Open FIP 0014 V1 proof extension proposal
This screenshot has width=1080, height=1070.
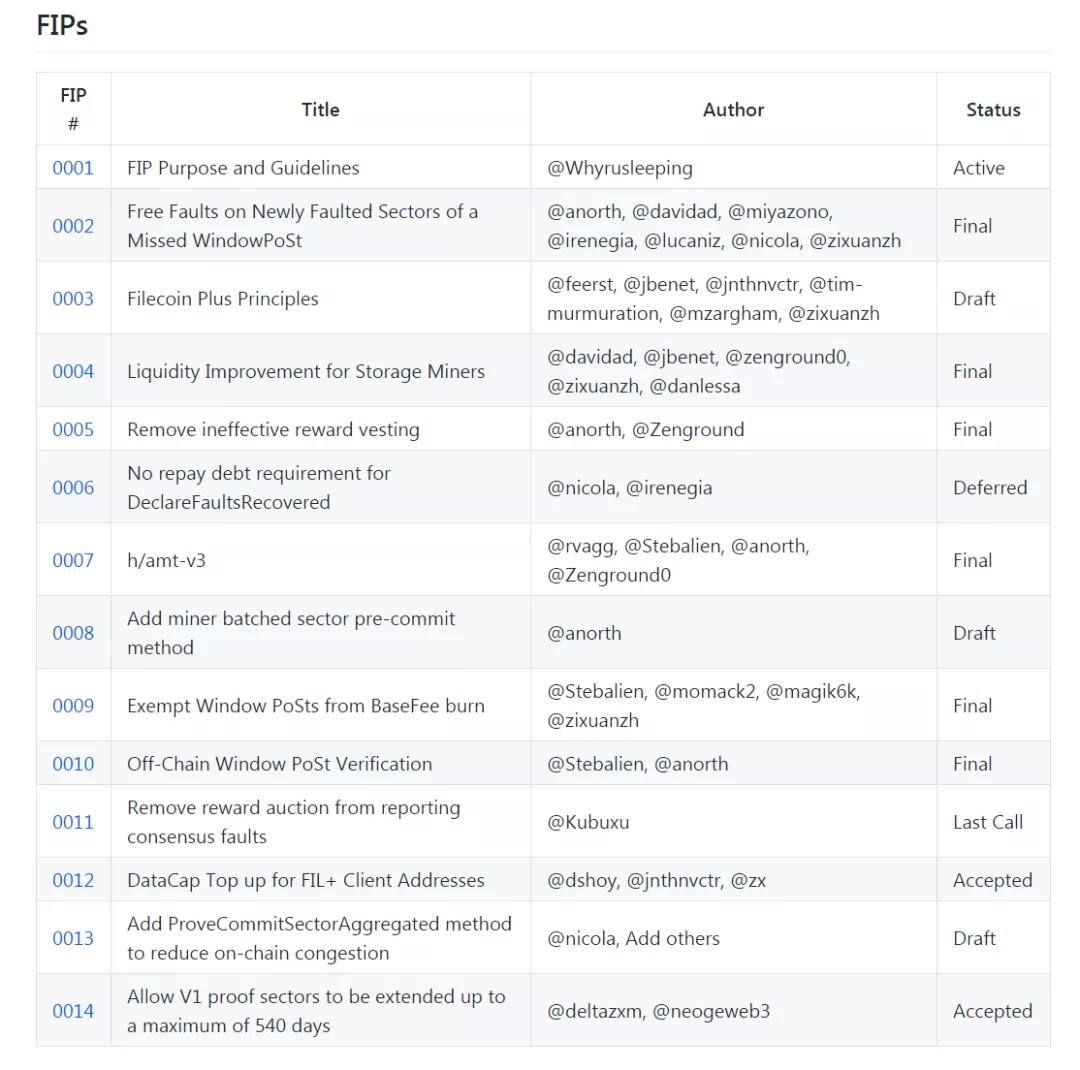tap(73, 1010)
